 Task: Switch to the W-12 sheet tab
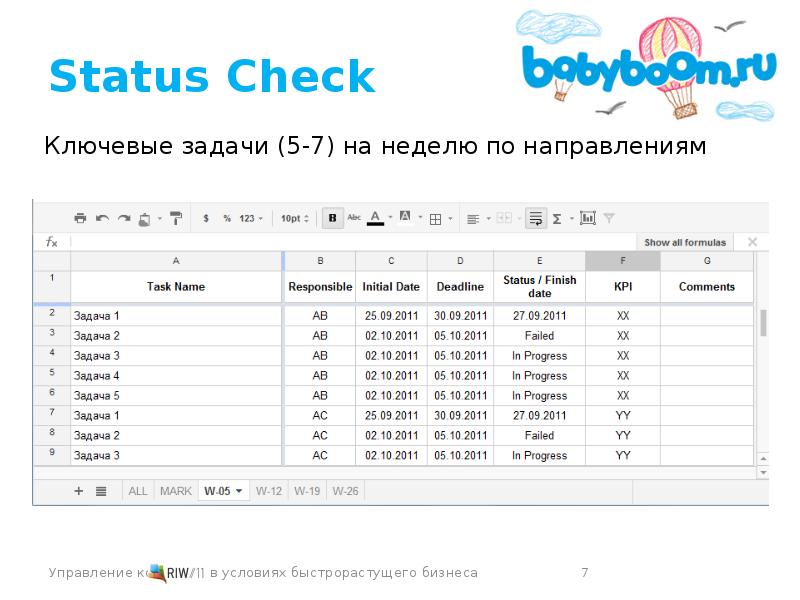(x=268, y=491)
